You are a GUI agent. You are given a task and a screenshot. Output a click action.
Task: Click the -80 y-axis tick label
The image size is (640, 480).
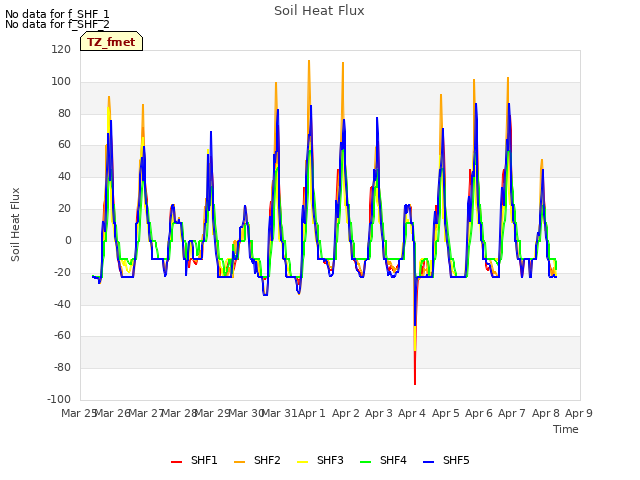click(62, 367)
